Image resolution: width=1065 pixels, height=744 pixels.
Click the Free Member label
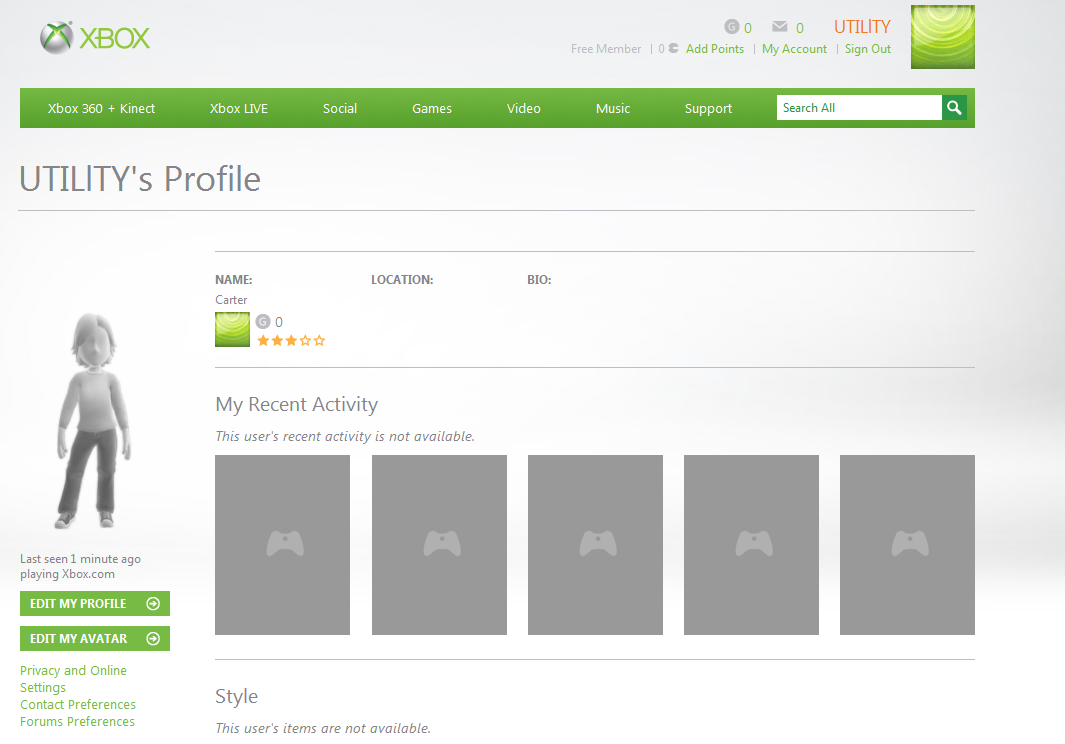point(606,49)
